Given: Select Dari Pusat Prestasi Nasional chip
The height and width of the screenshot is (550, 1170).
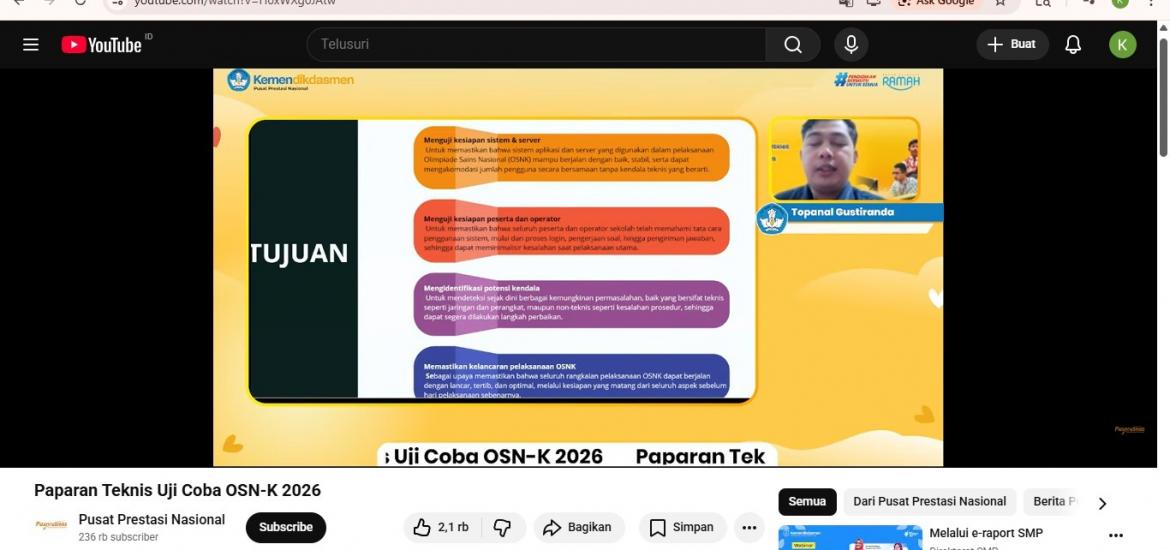Looking at the screenshot, I should (930, 501).
